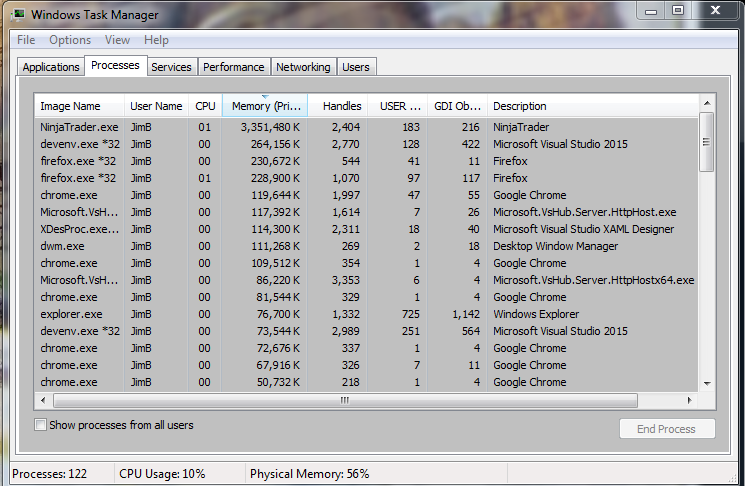Click the horizontal scrollbar left arrow
Viewport: 745px width, 486px height.
tap(44, 400)
